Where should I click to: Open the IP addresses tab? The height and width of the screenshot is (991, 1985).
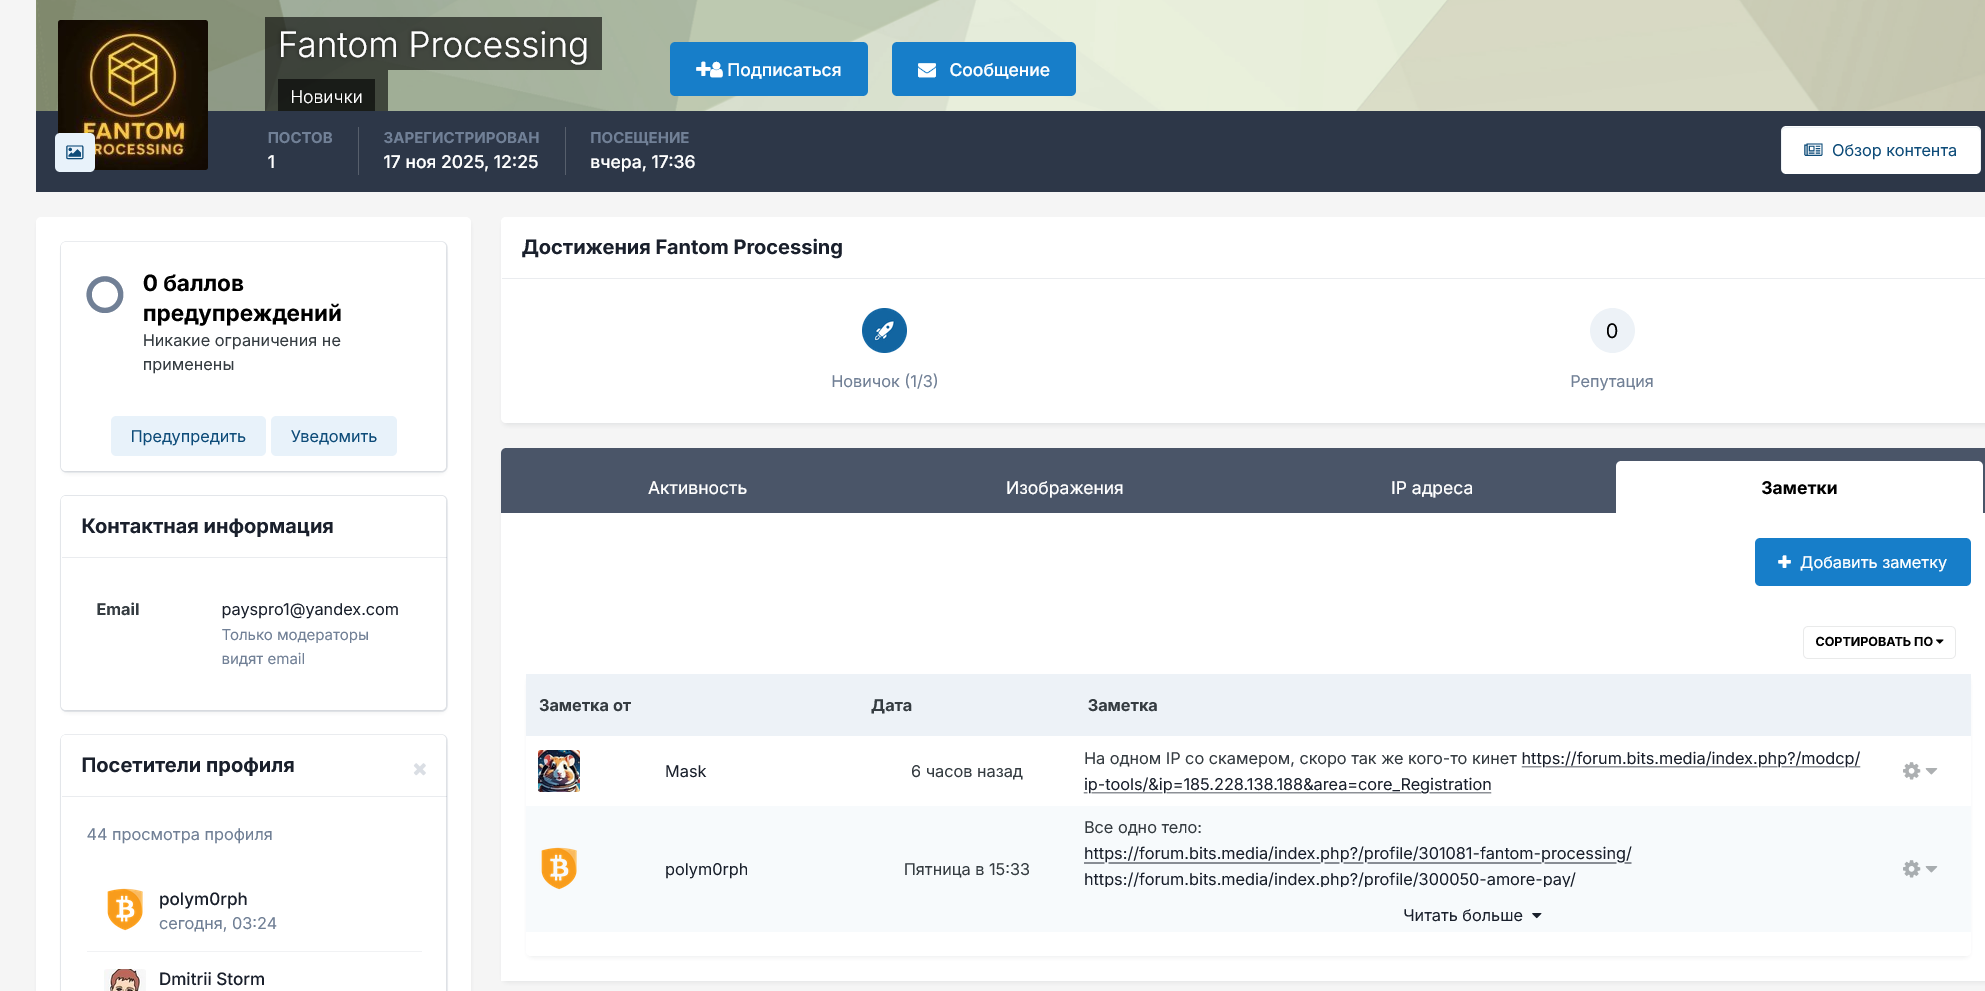pos(1431,488)
